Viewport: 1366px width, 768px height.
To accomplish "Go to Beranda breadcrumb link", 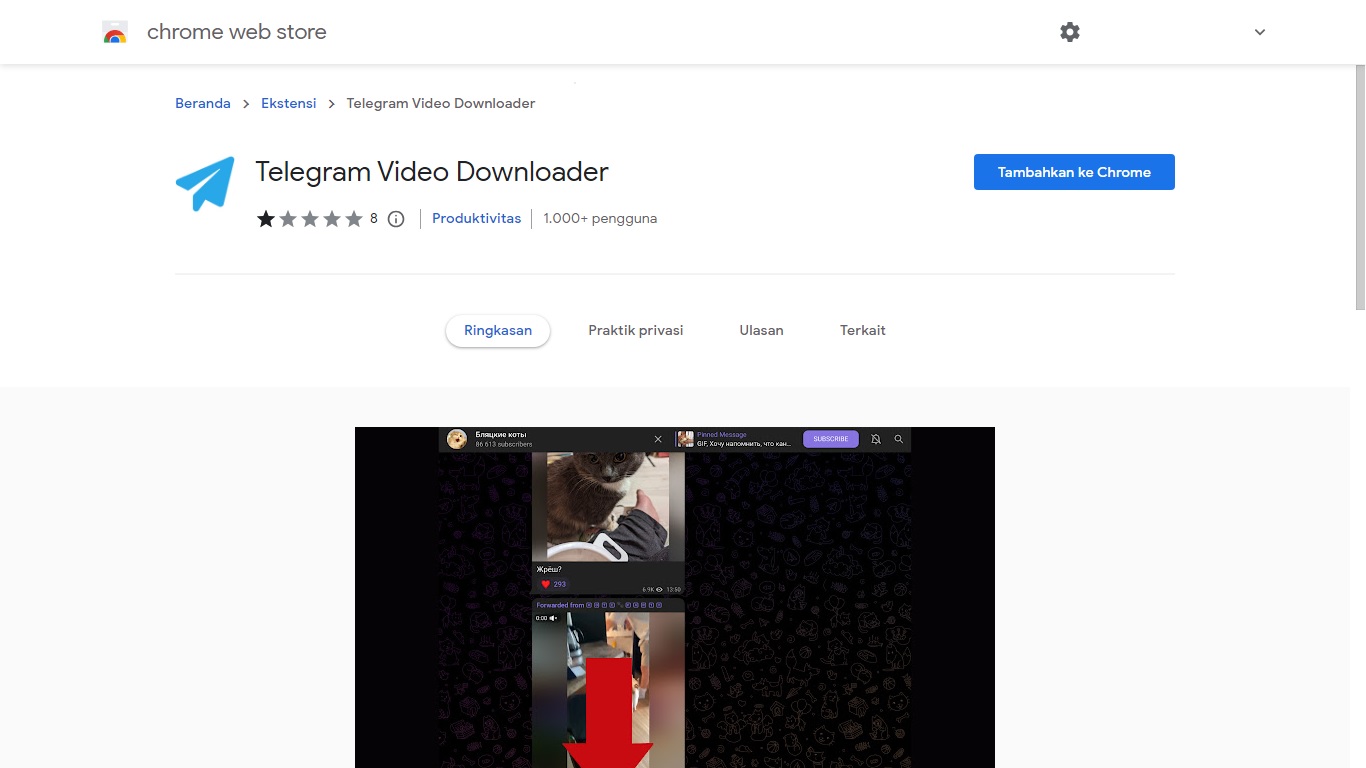I will tap(203, 103).
